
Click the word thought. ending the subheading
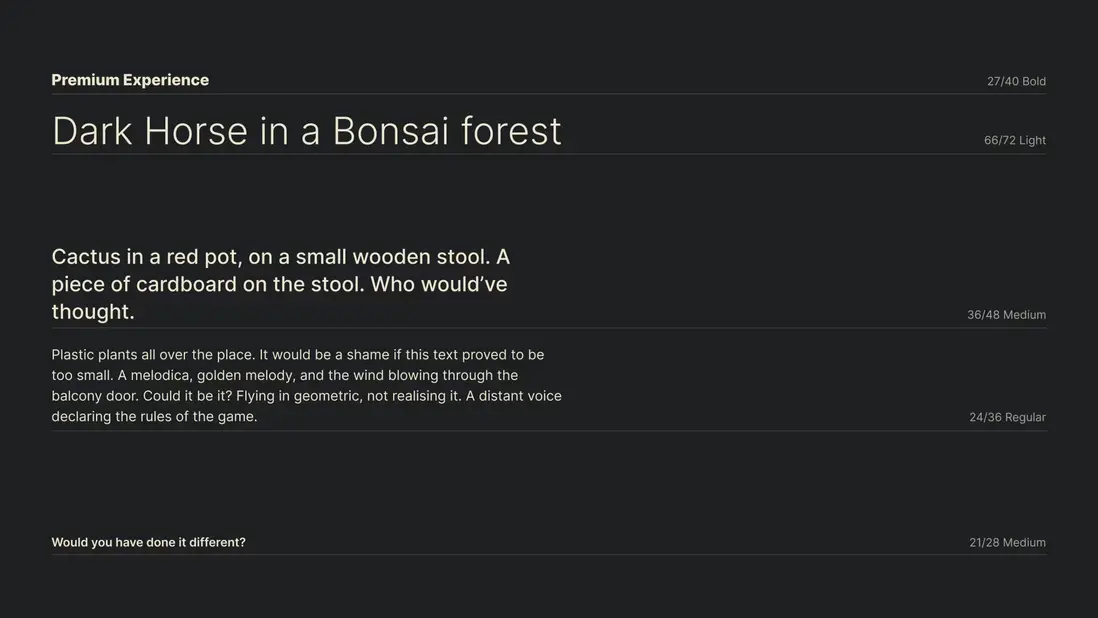click(x=93, y=312)
